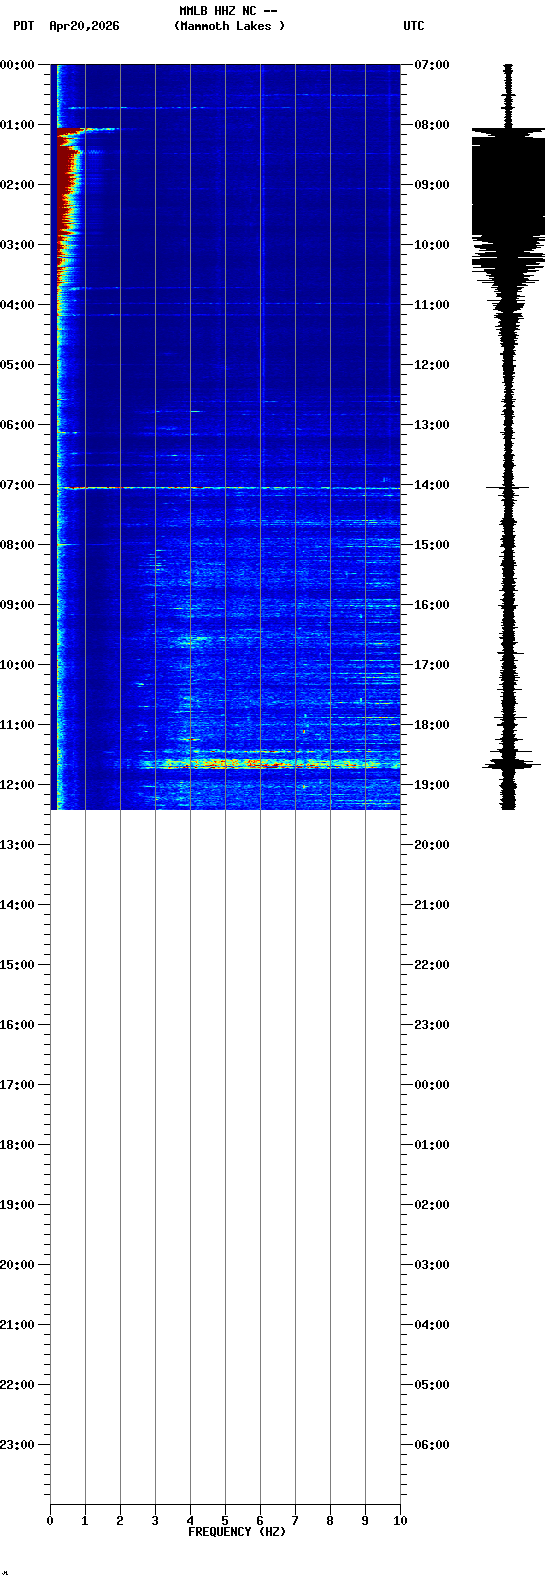The height and width of the screenshot is (1584, 552).
Task: Click the '19:00' PDT time label
Action: [x=17, y=1205]
